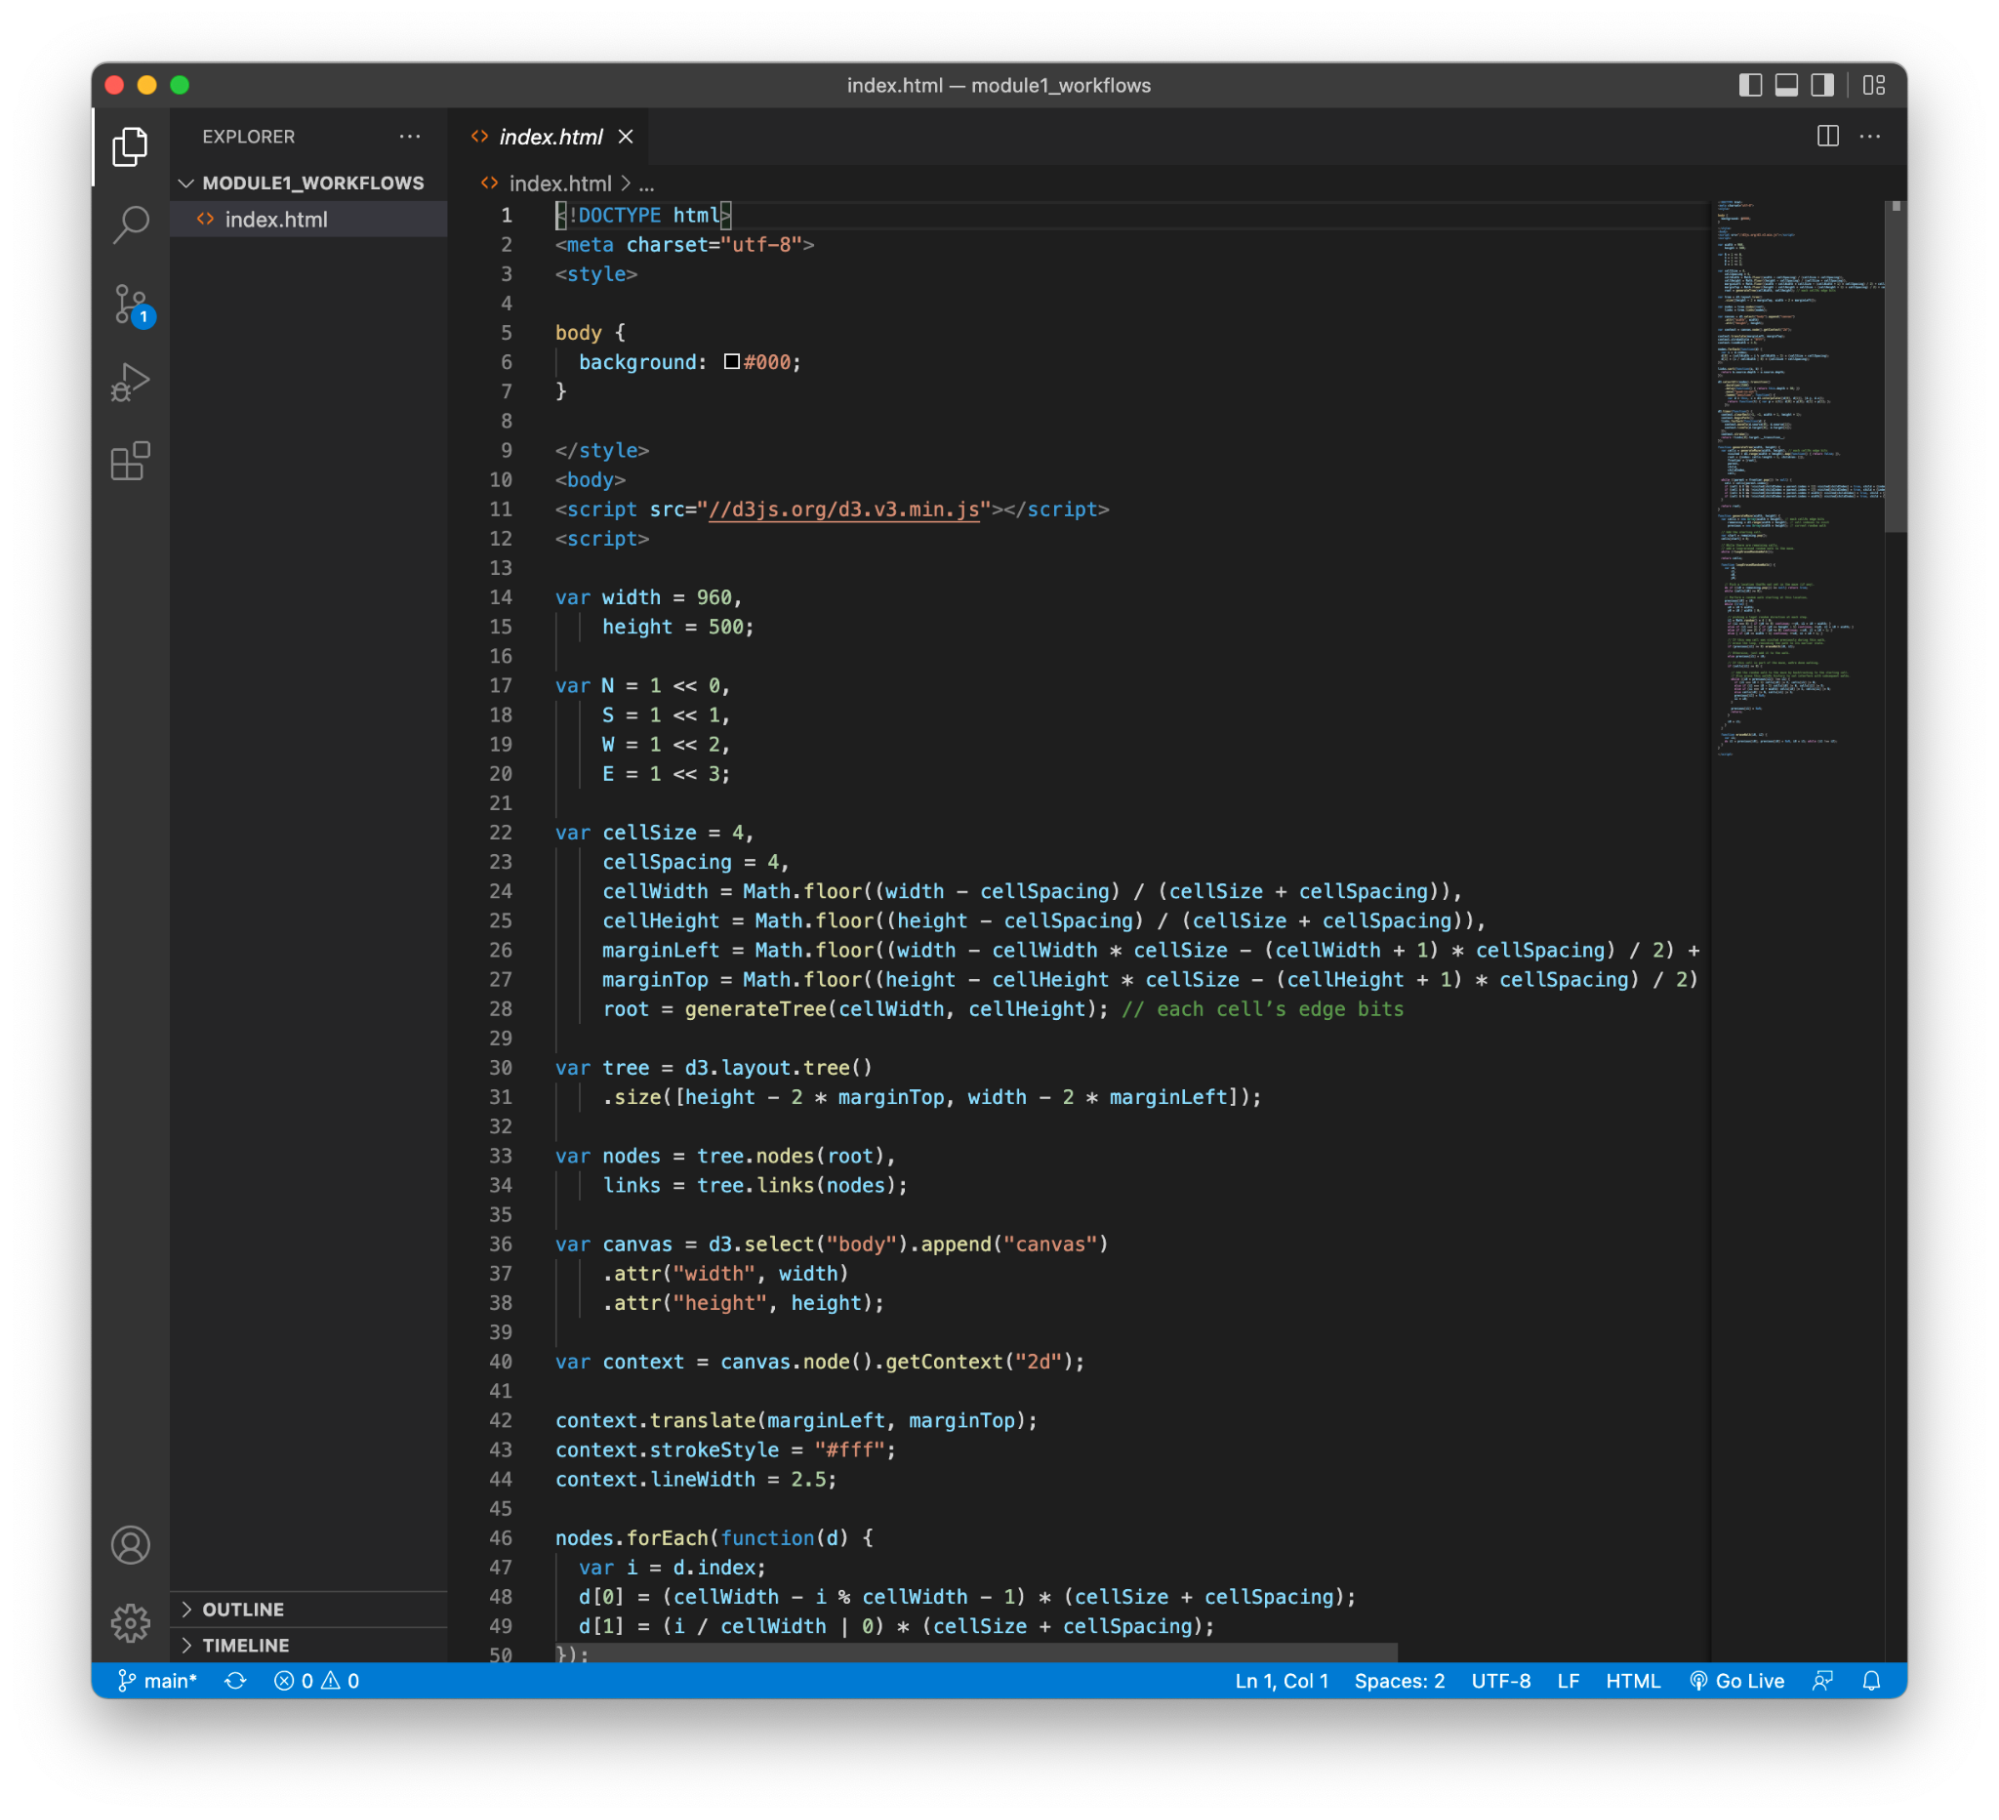Open the Search view icon
The width and height of the screenshot is (1999, 1820).
click(130, 224)
